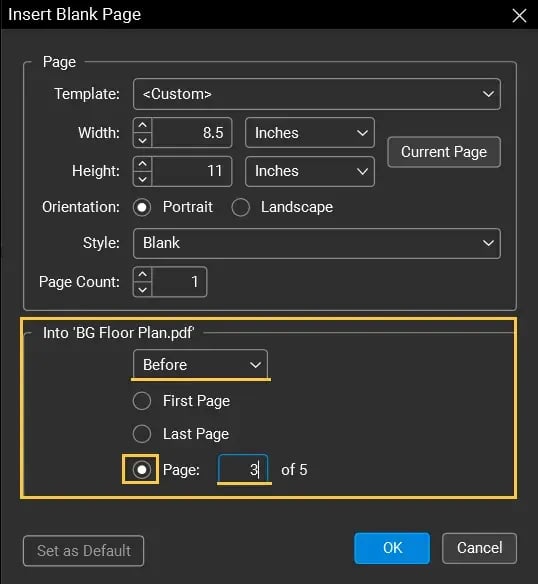Image resolution: width=538 pixels, height=584 pixels.
Task: Open the Width units Inches dropdown
Action: click(x=310, y=133)
